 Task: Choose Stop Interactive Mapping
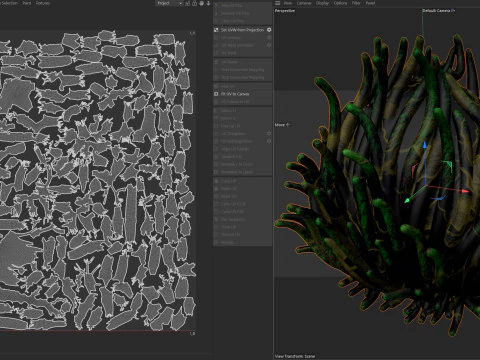(x=242, y=77)
